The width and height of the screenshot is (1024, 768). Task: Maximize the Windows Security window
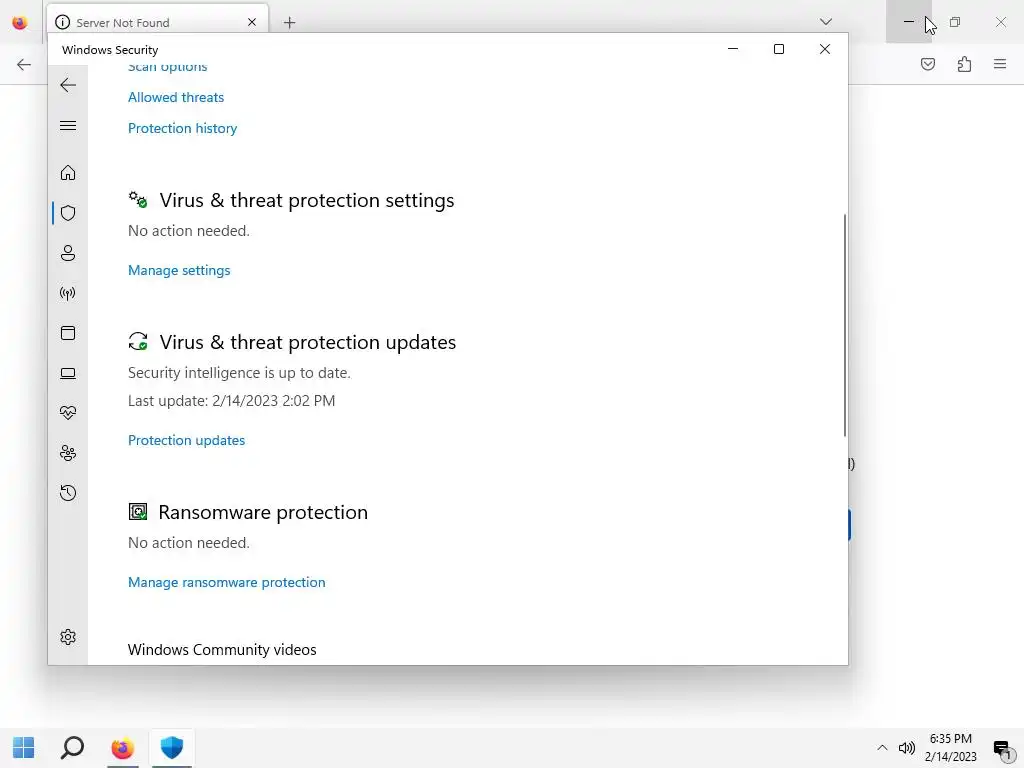tap(778, 49)
